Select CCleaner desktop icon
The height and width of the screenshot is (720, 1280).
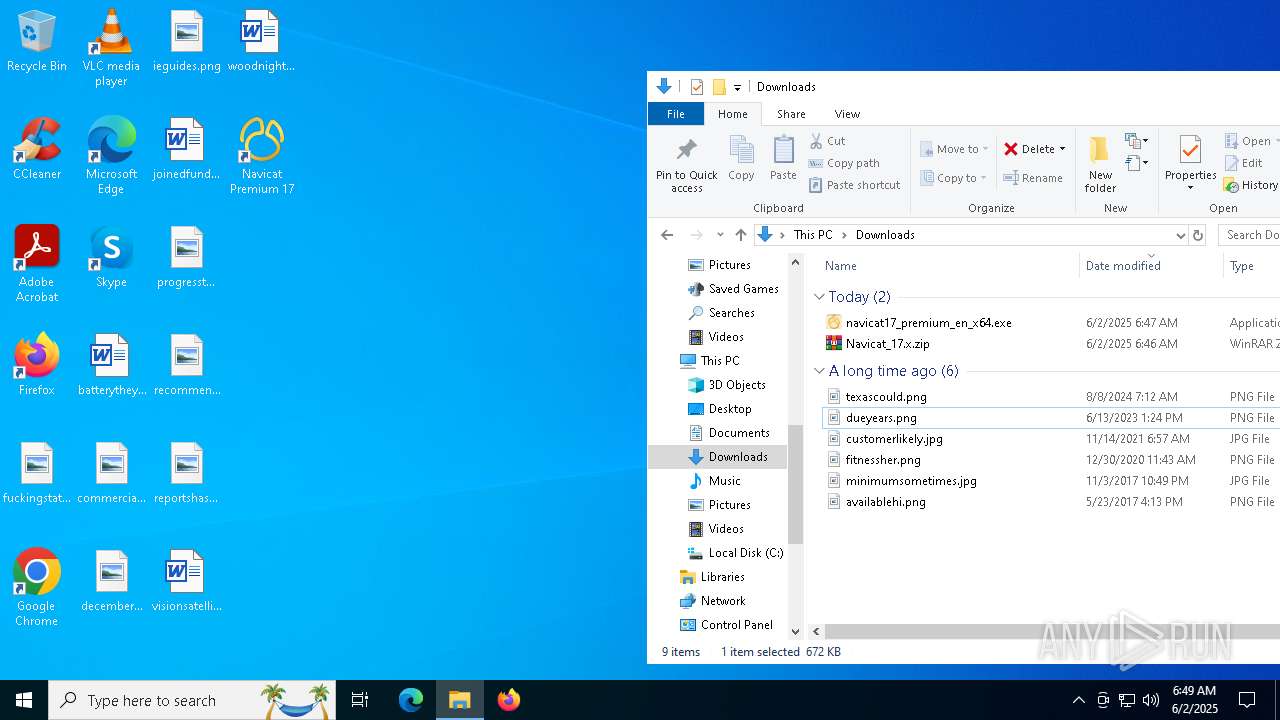click(x=36, y=150)
